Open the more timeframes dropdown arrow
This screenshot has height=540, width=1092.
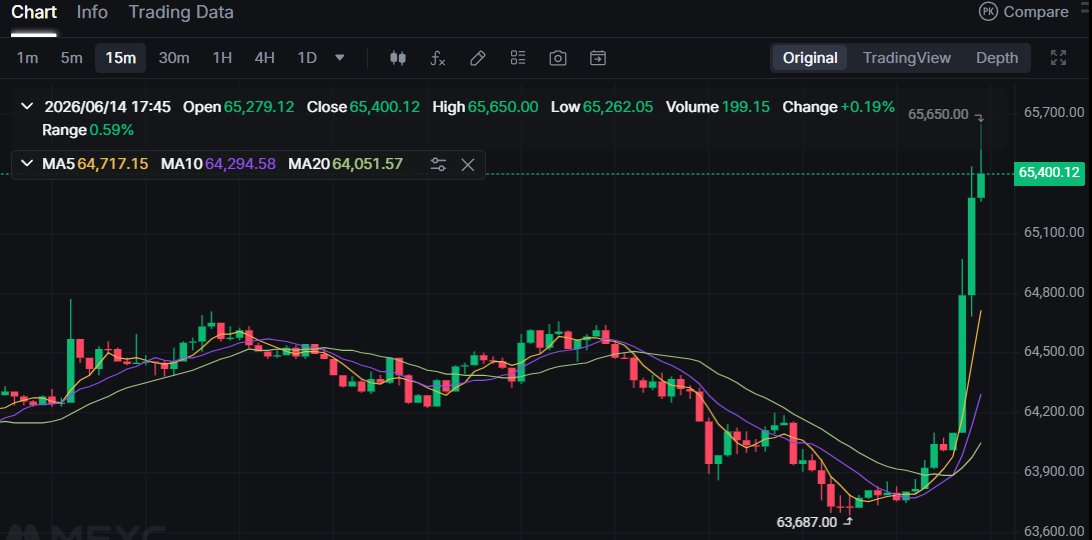(340, 58)
